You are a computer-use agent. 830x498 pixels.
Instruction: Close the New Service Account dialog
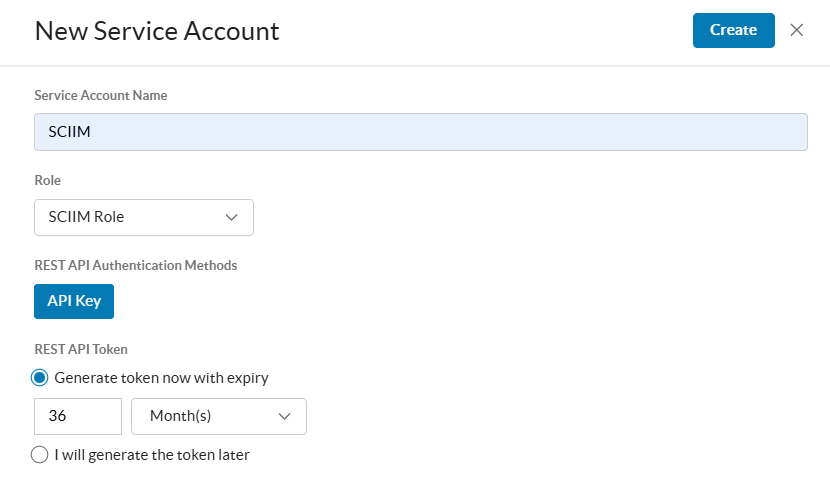pyautogui.click(x=797, y=30)
